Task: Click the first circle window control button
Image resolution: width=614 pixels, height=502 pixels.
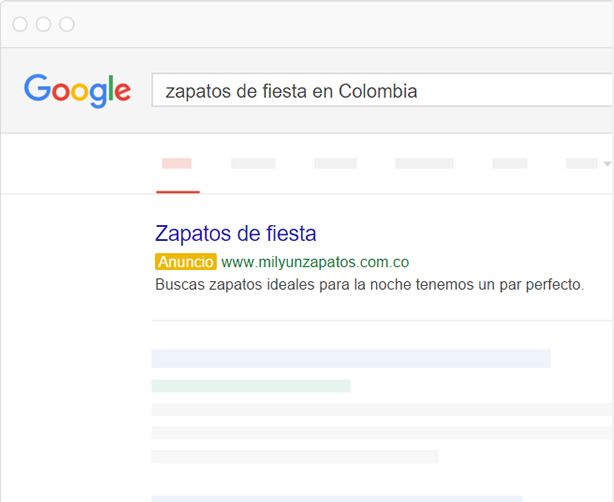Action: [20, 24]
